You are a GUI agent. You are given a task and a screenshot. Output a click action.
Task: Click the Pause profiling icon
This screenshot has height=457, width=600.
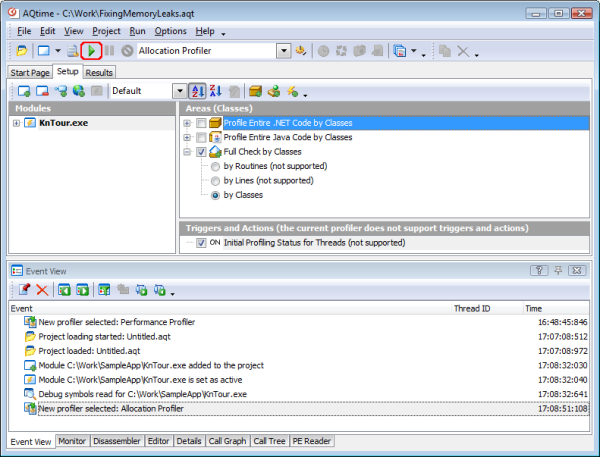click(109, 51)
